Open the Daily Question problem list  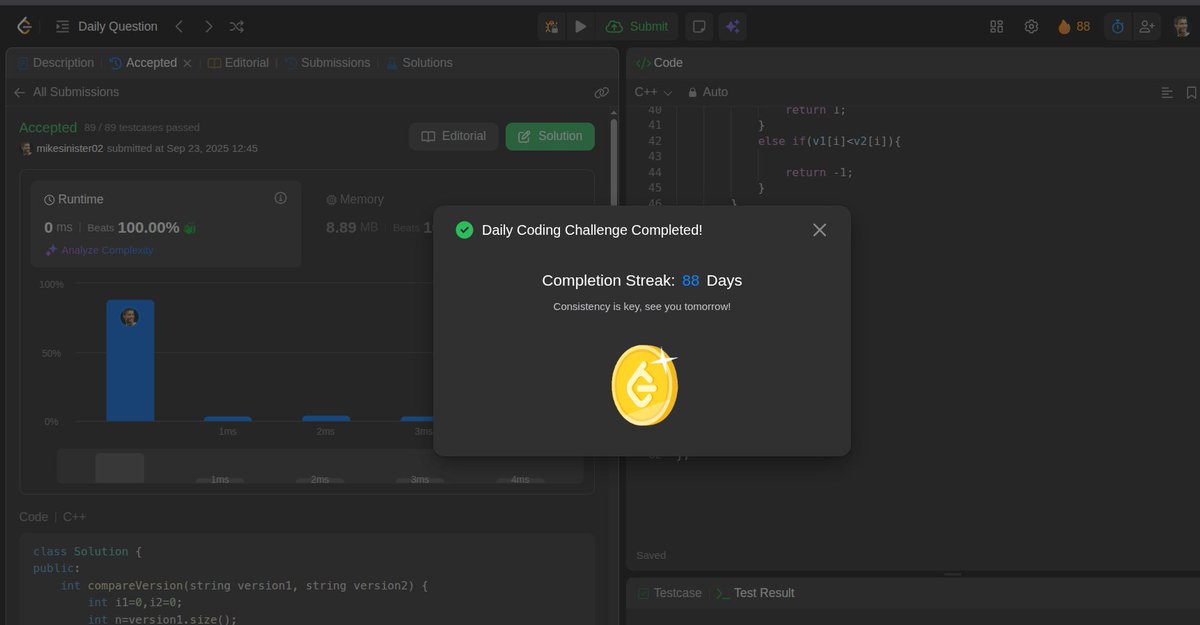pyautogui.click(x=106, y=26)
